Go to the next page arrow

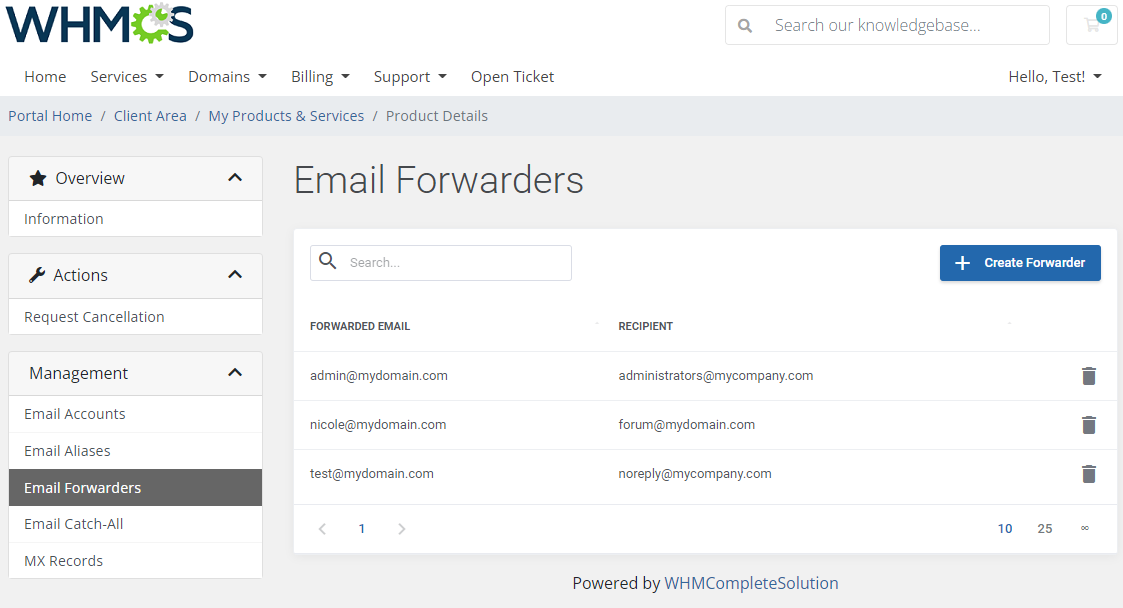pos(401,529)
